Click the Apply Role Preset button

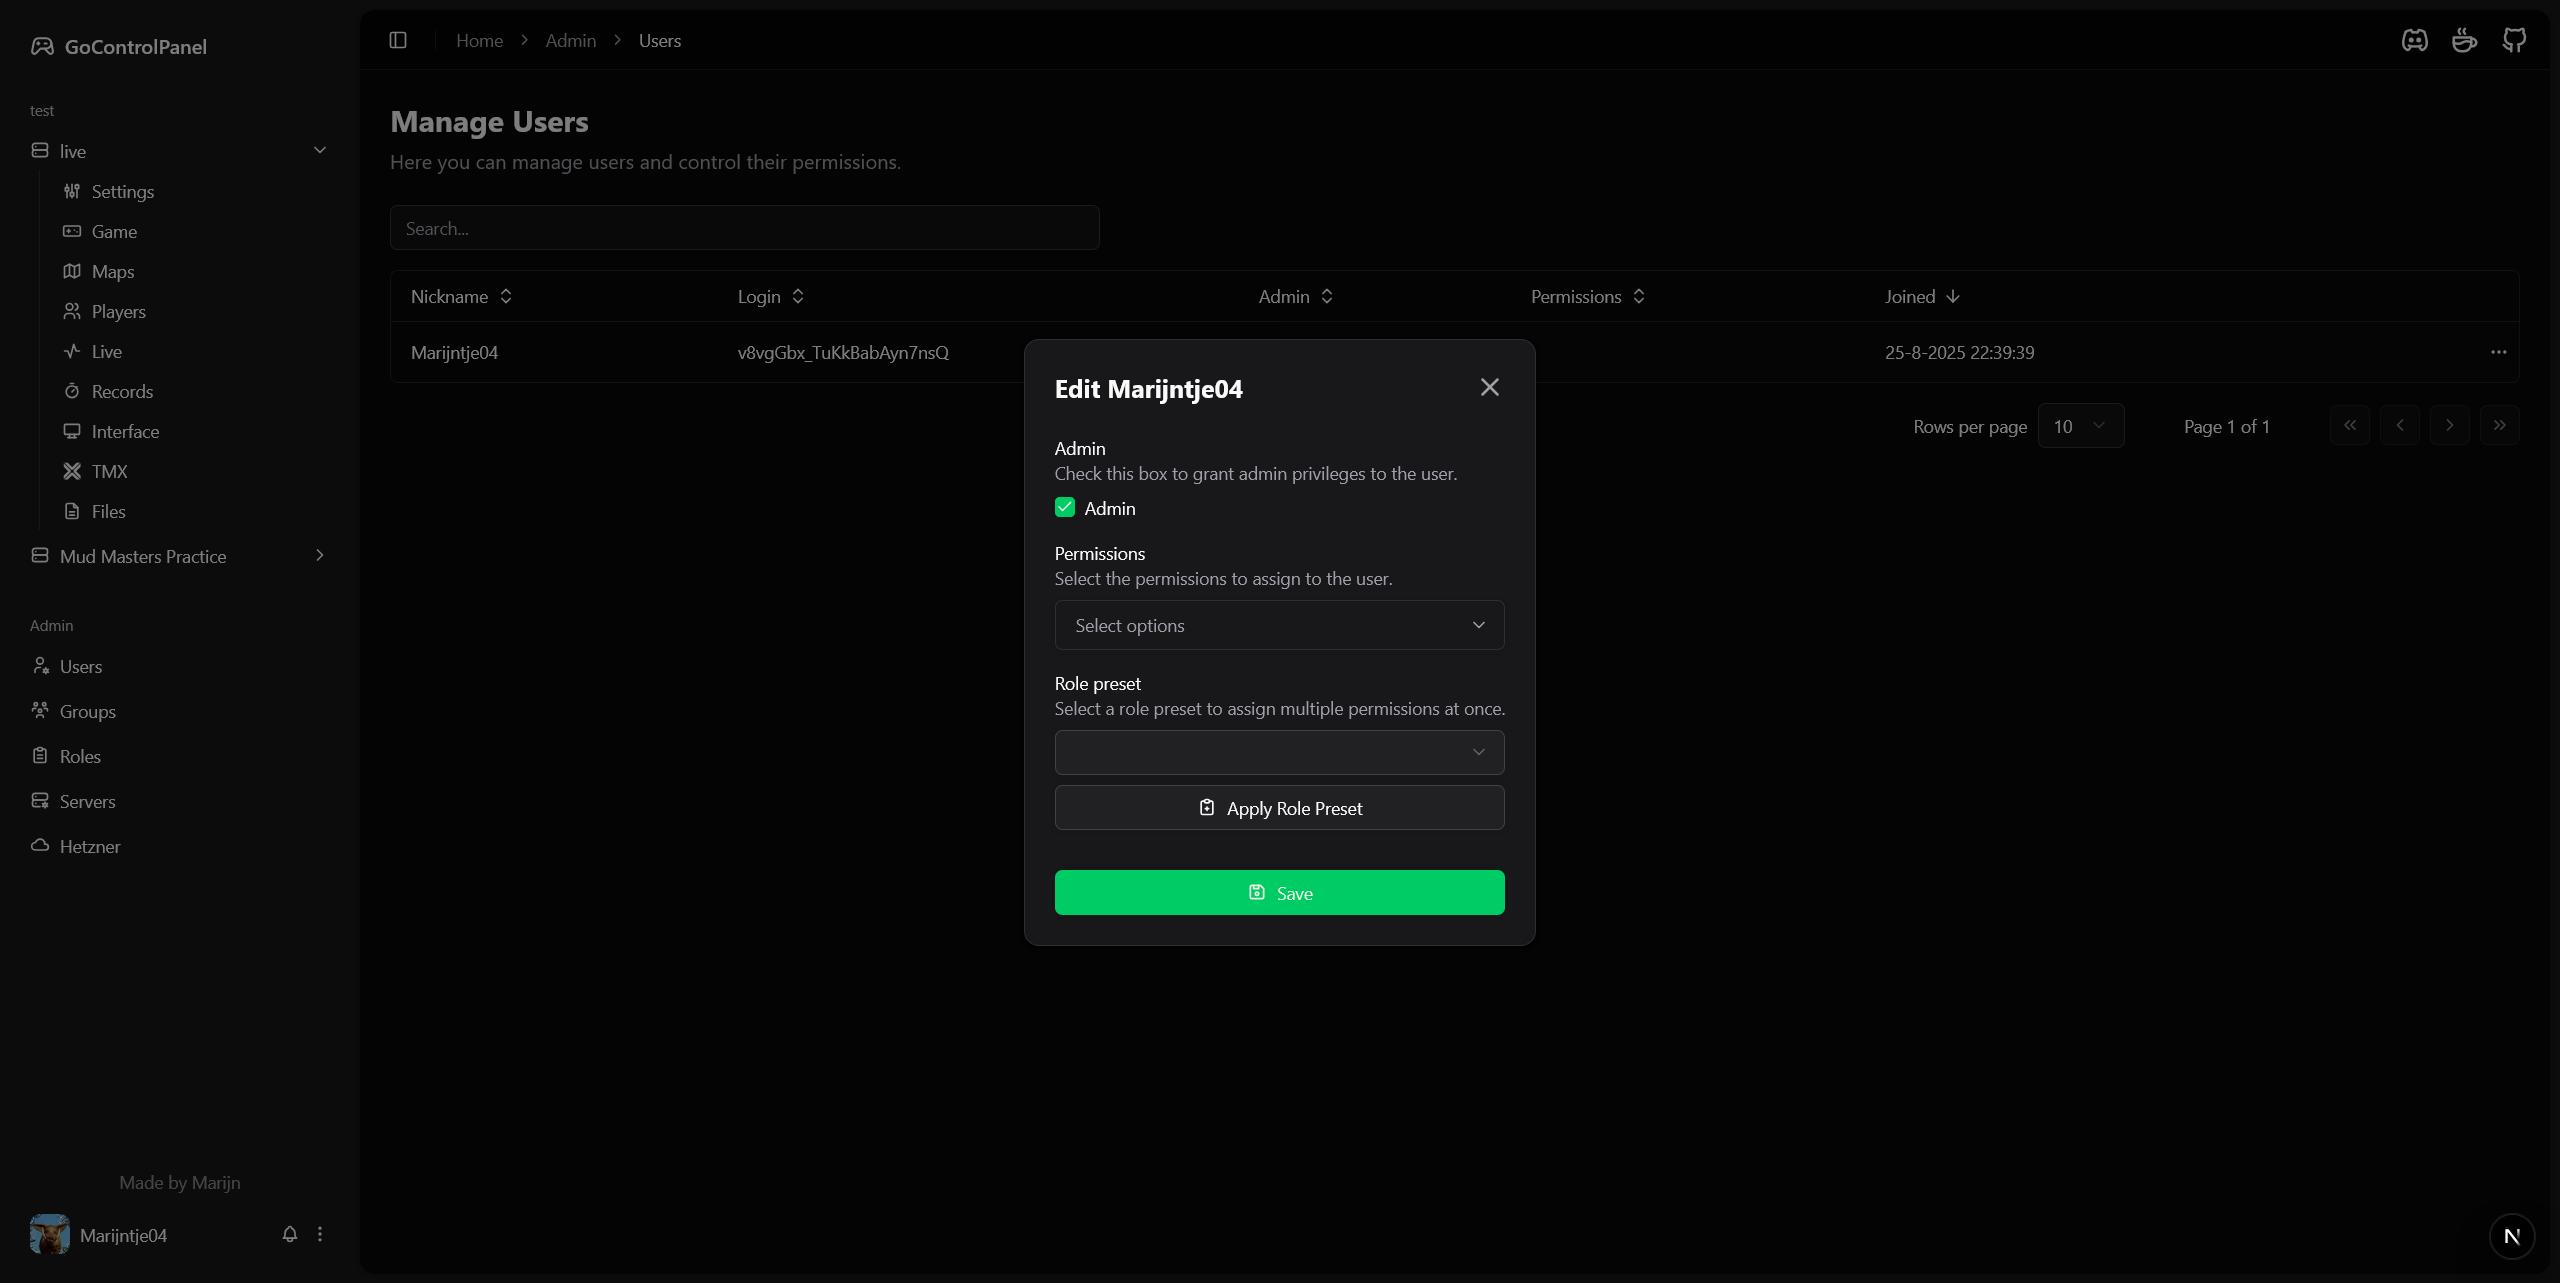(1279, 808)
